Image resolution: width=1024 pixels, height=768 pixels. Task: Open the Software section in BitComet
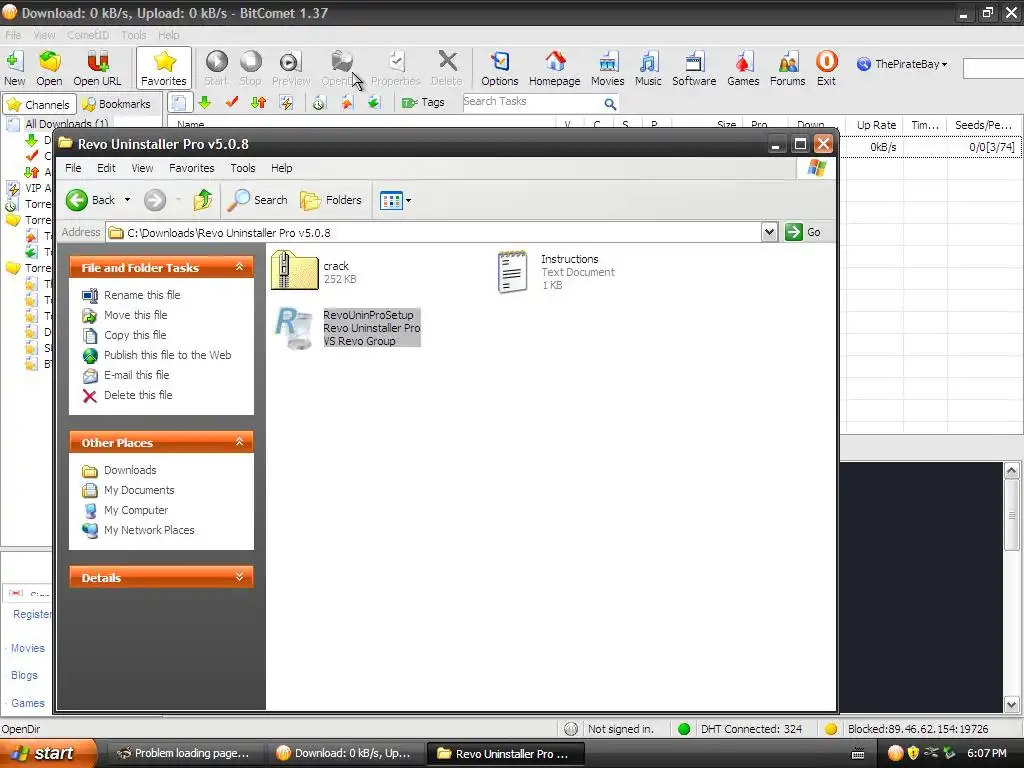click(x=694, y=68)
